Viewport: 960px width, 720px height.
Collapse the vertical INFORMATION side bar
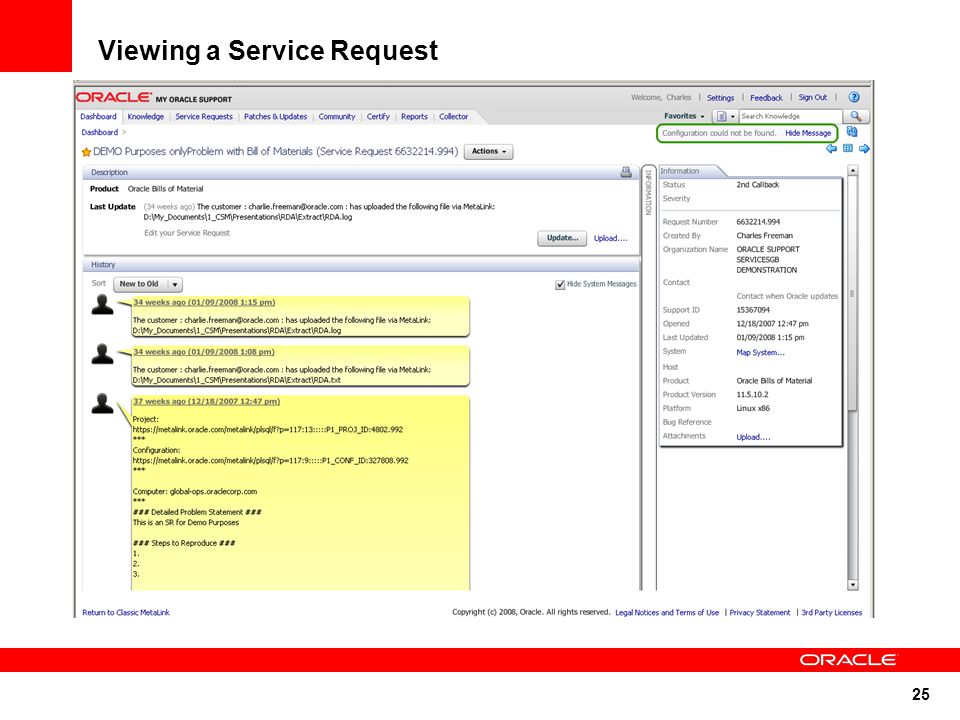(648, 193)
